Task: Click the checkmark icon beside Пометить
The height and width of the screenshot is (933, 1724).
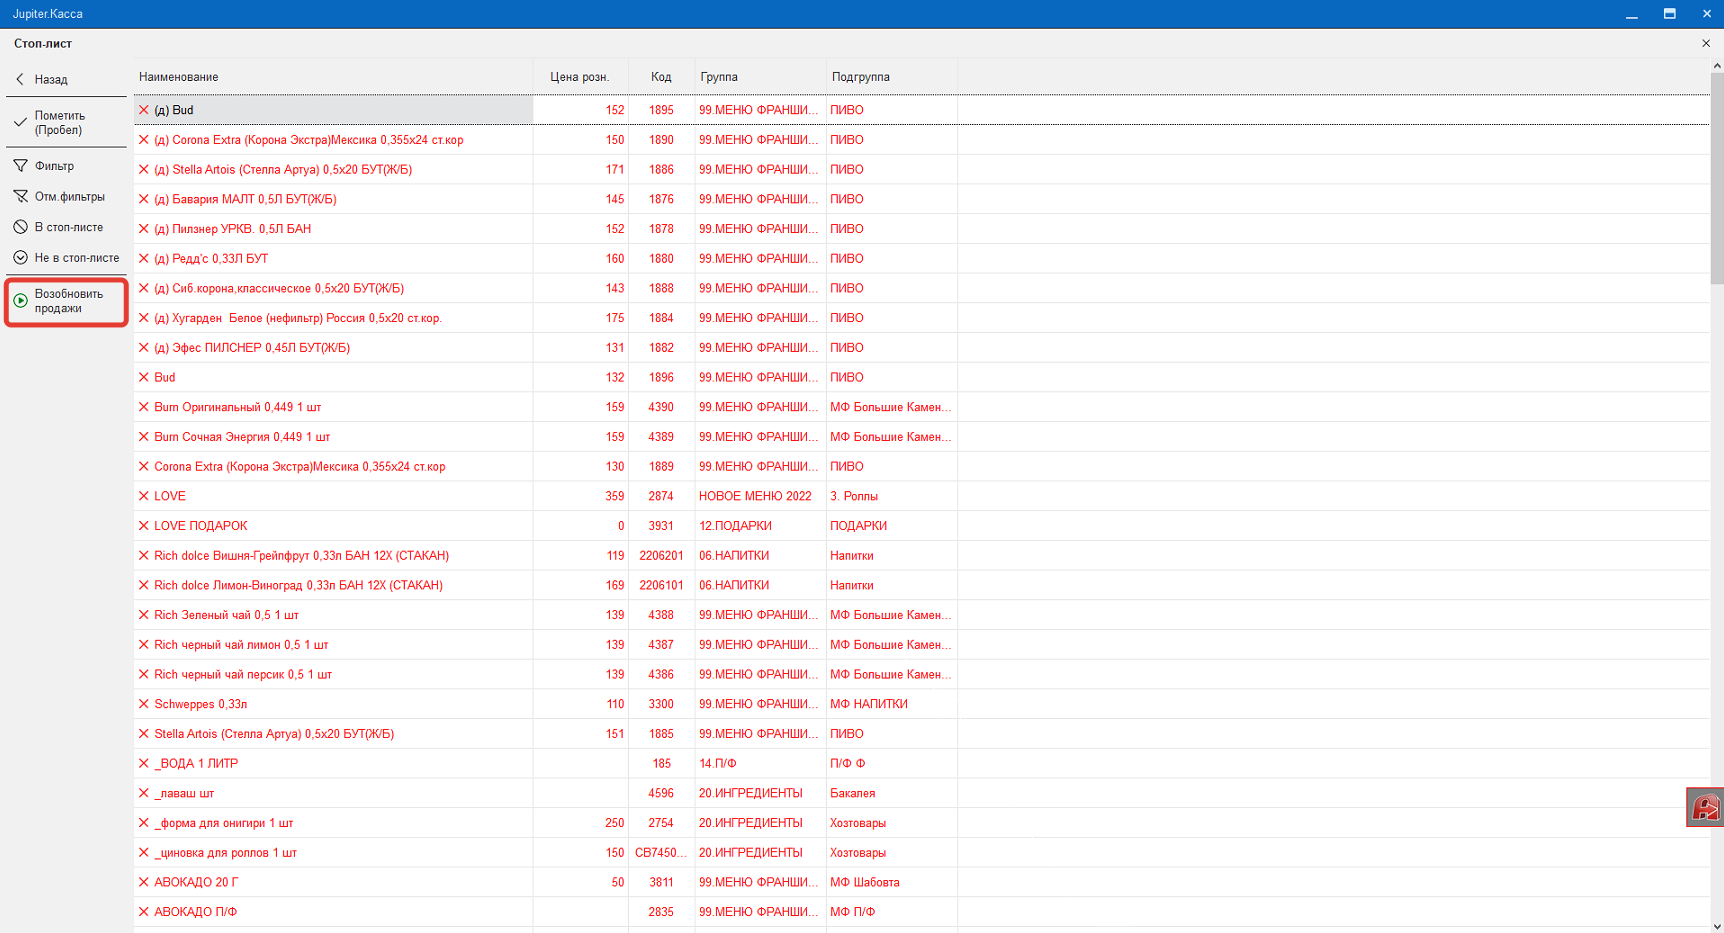Action: 20,123
